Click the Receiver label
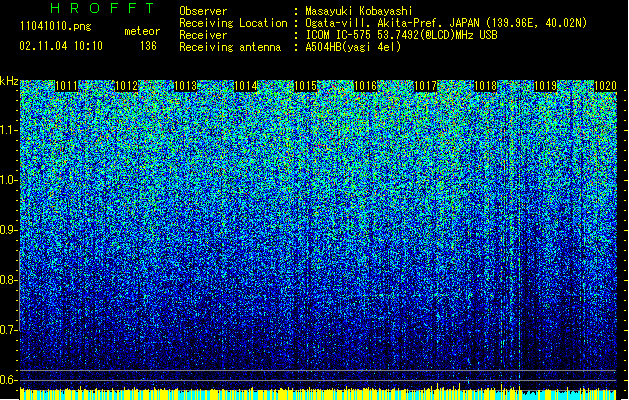The image size is (629, 400). pyautogui.click(x=203, y=35)
